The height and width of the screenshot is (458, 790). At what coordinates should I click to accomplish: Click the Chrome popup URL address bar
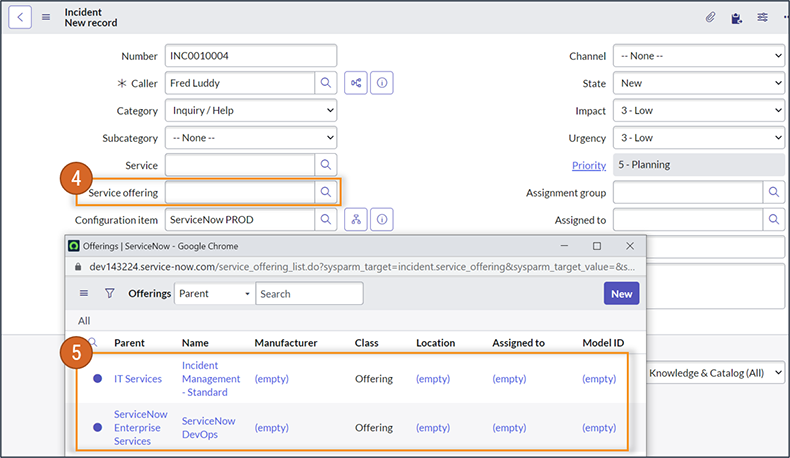click(362, 267)
